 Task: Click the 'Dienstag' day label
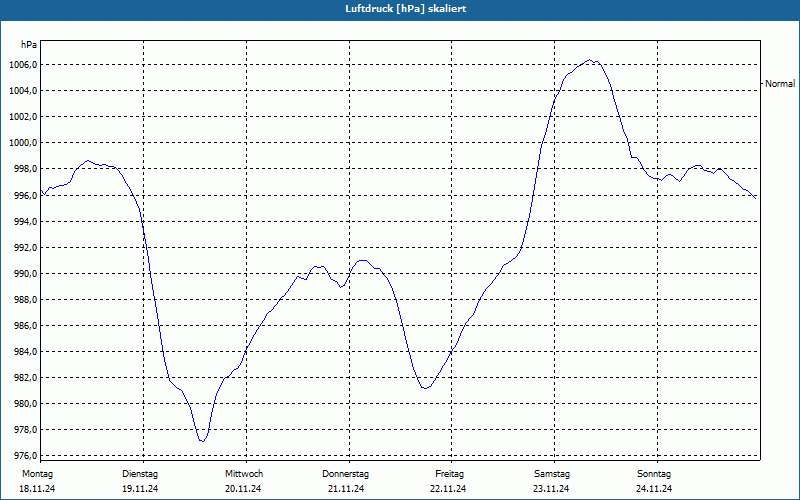point(140,474)
